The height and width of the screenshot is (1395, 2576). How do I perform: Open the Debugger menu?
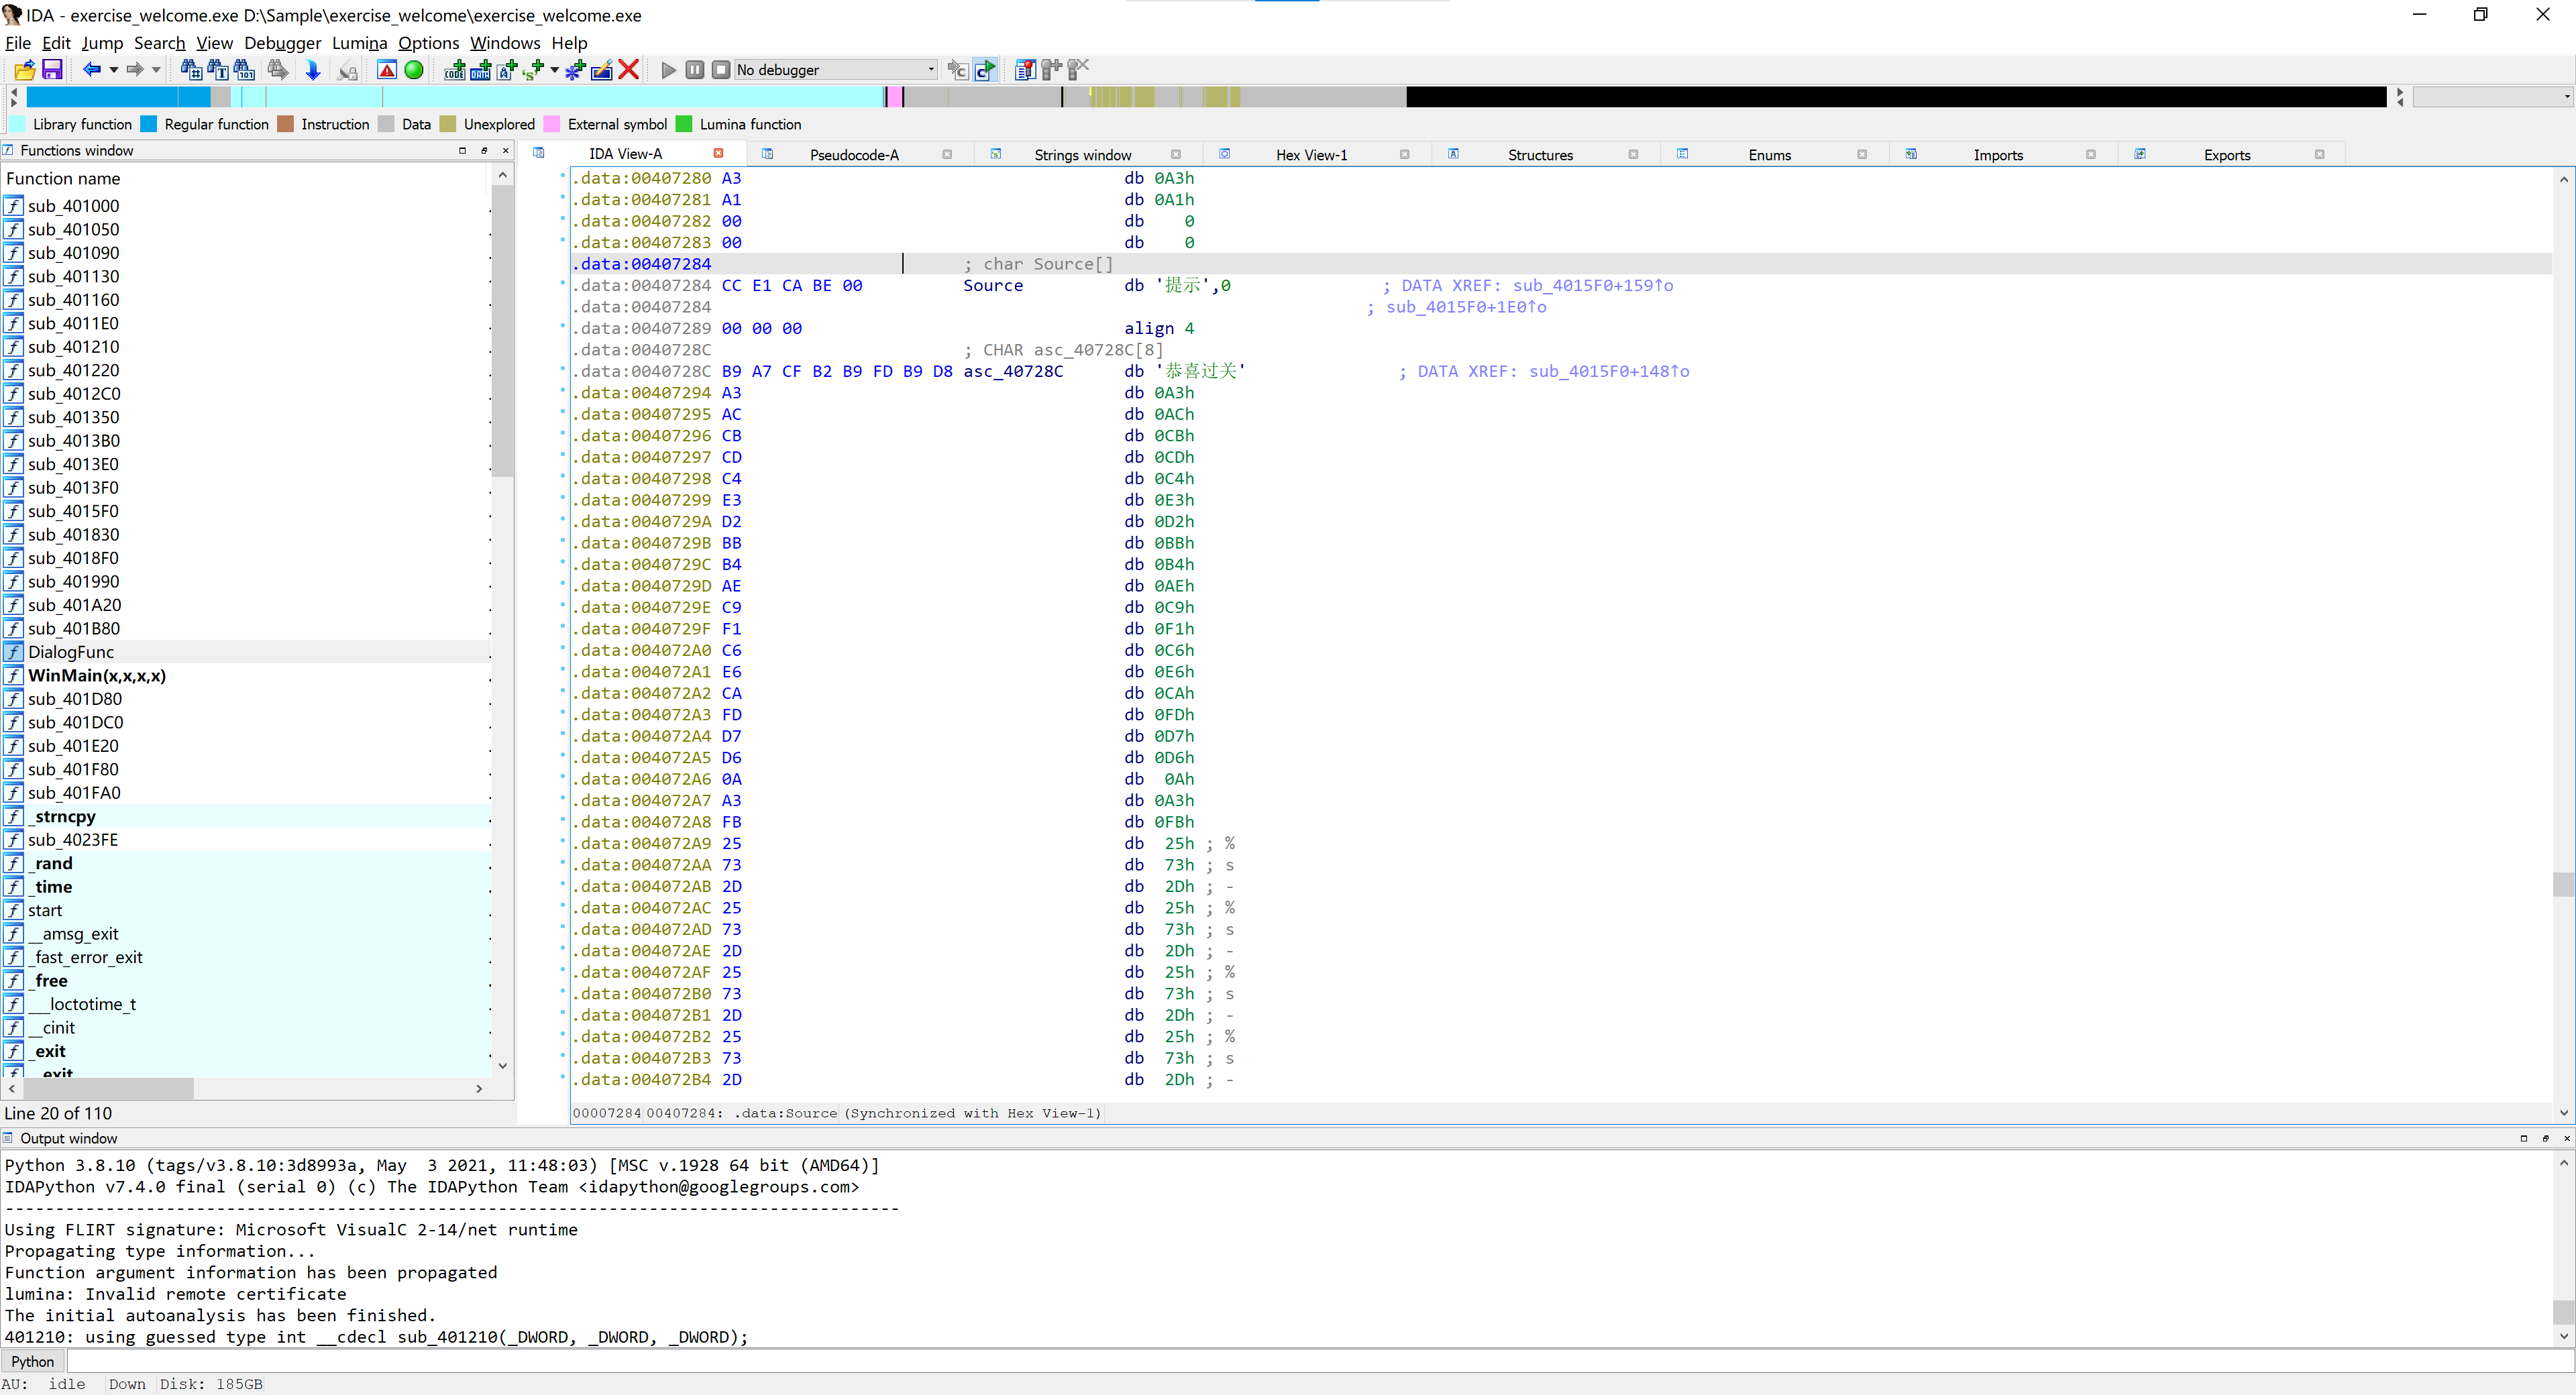pos(283,43)
